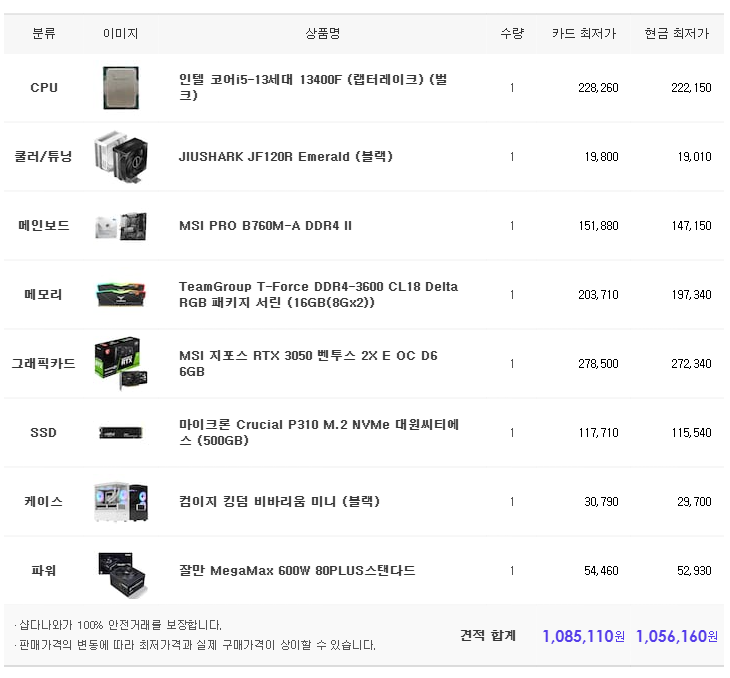The image size is (730, 678).
Task: Click the 그래픽카드 category label
Action: pos(43,364)
